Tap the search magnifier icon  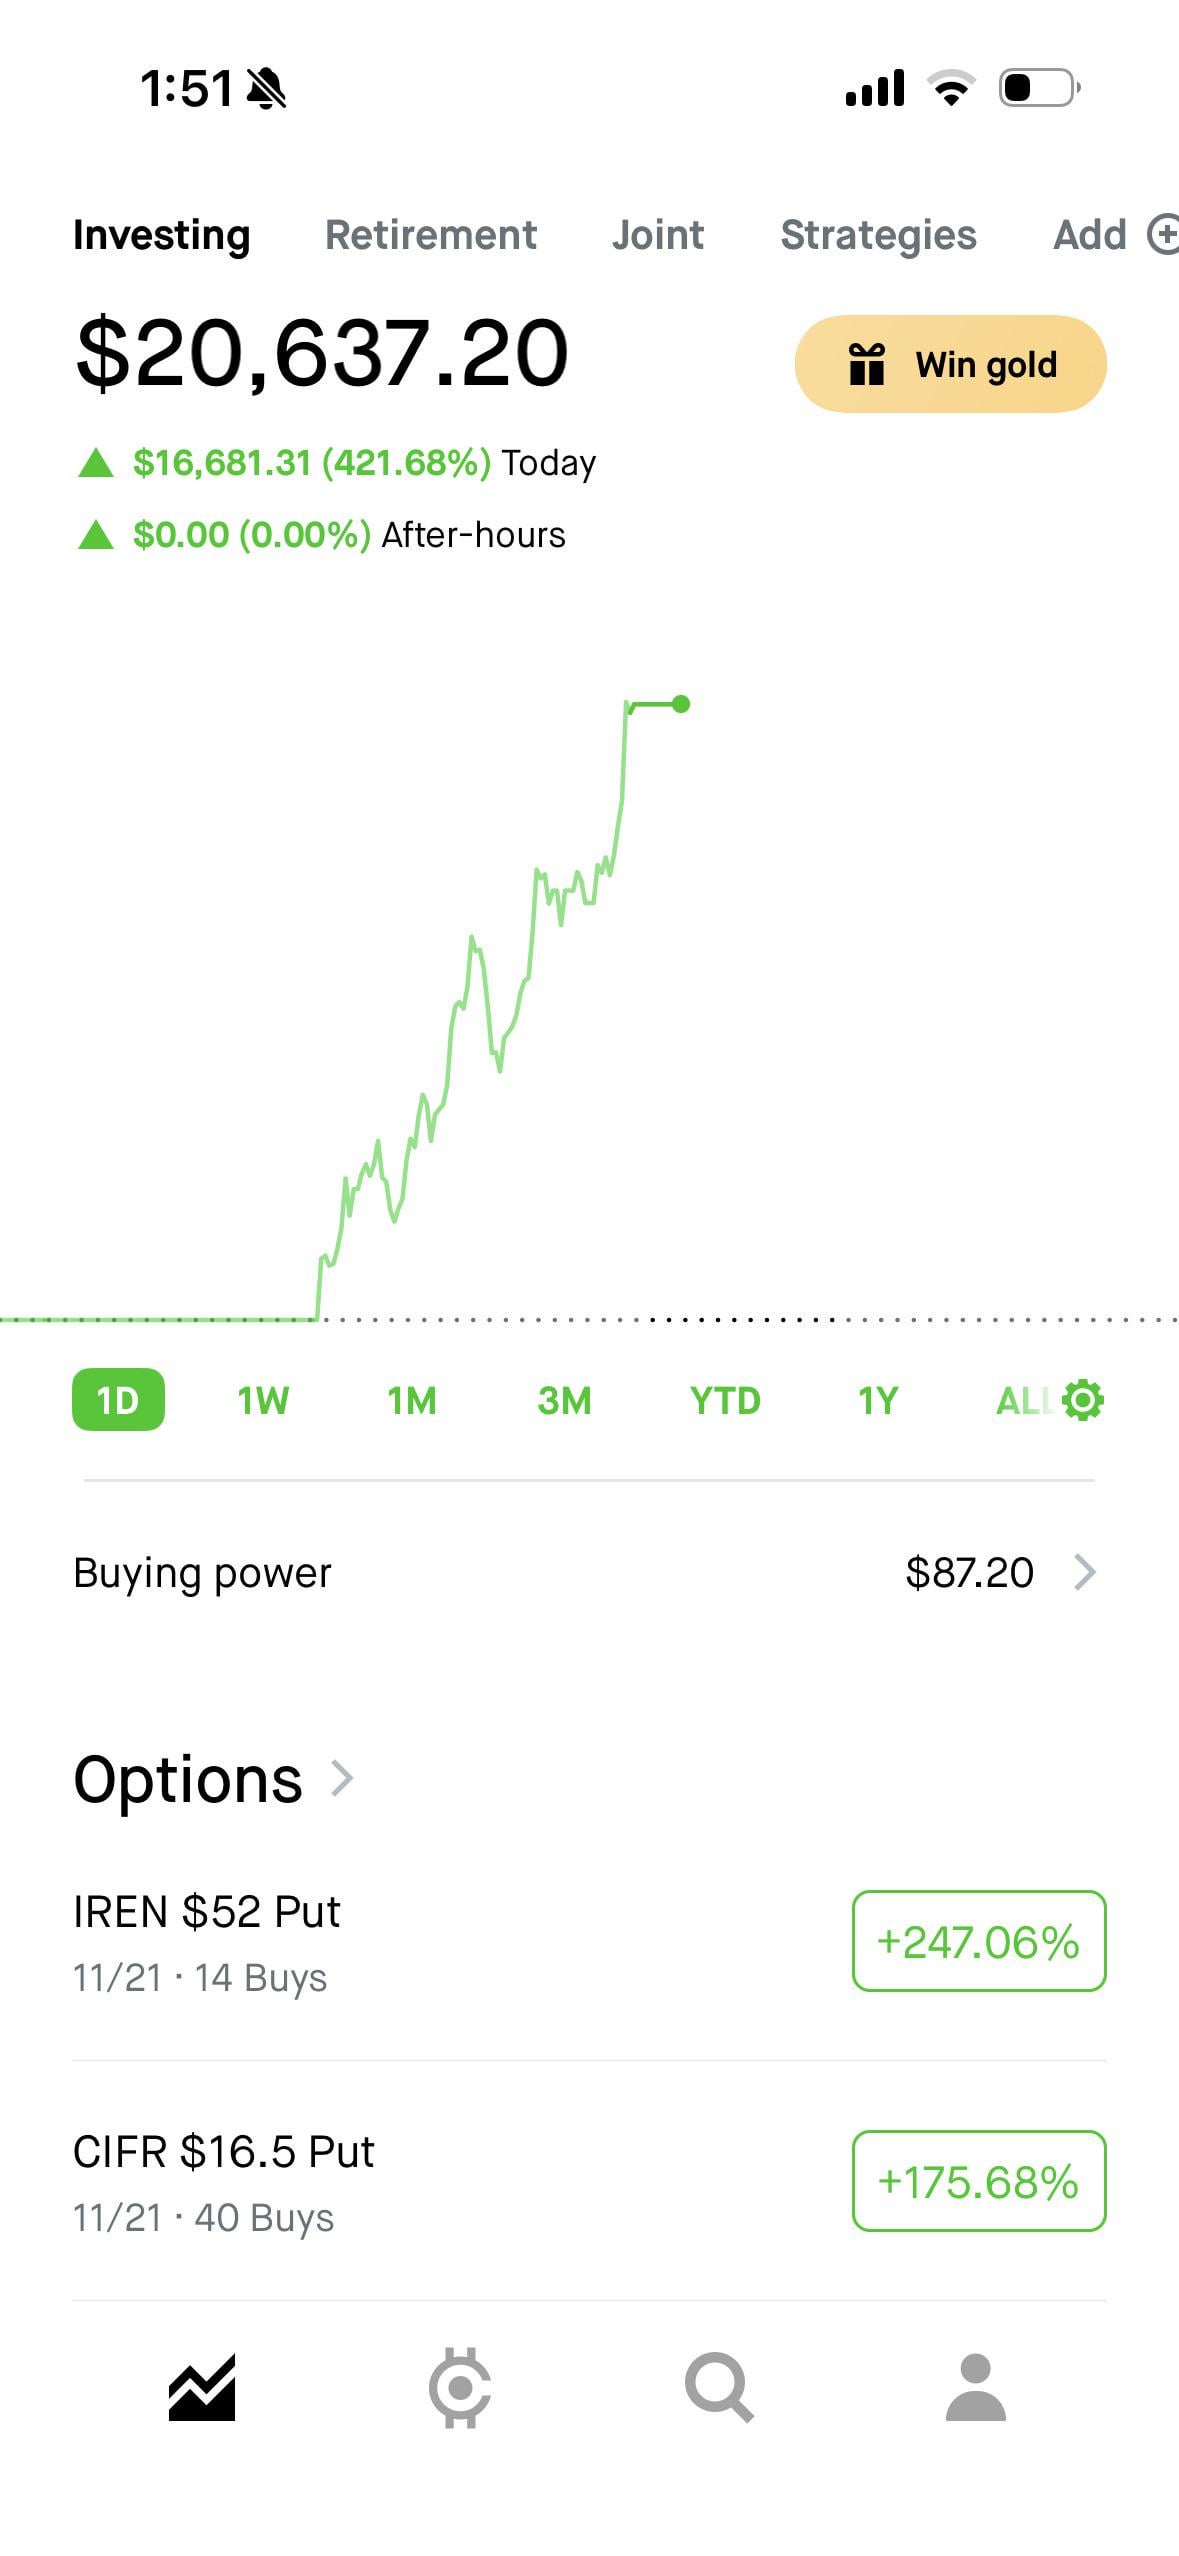pos(718,2388)
